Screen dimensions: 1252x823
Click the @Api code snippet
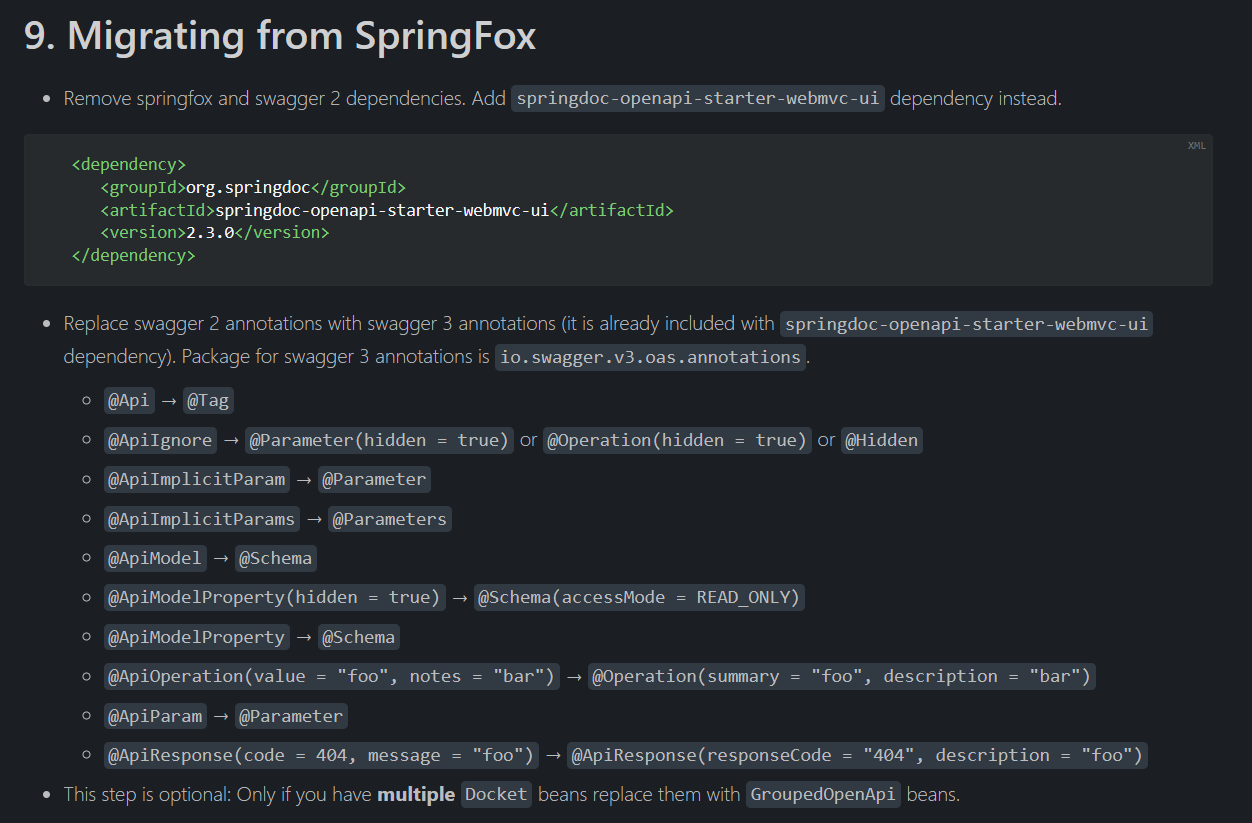pos(129,401)
